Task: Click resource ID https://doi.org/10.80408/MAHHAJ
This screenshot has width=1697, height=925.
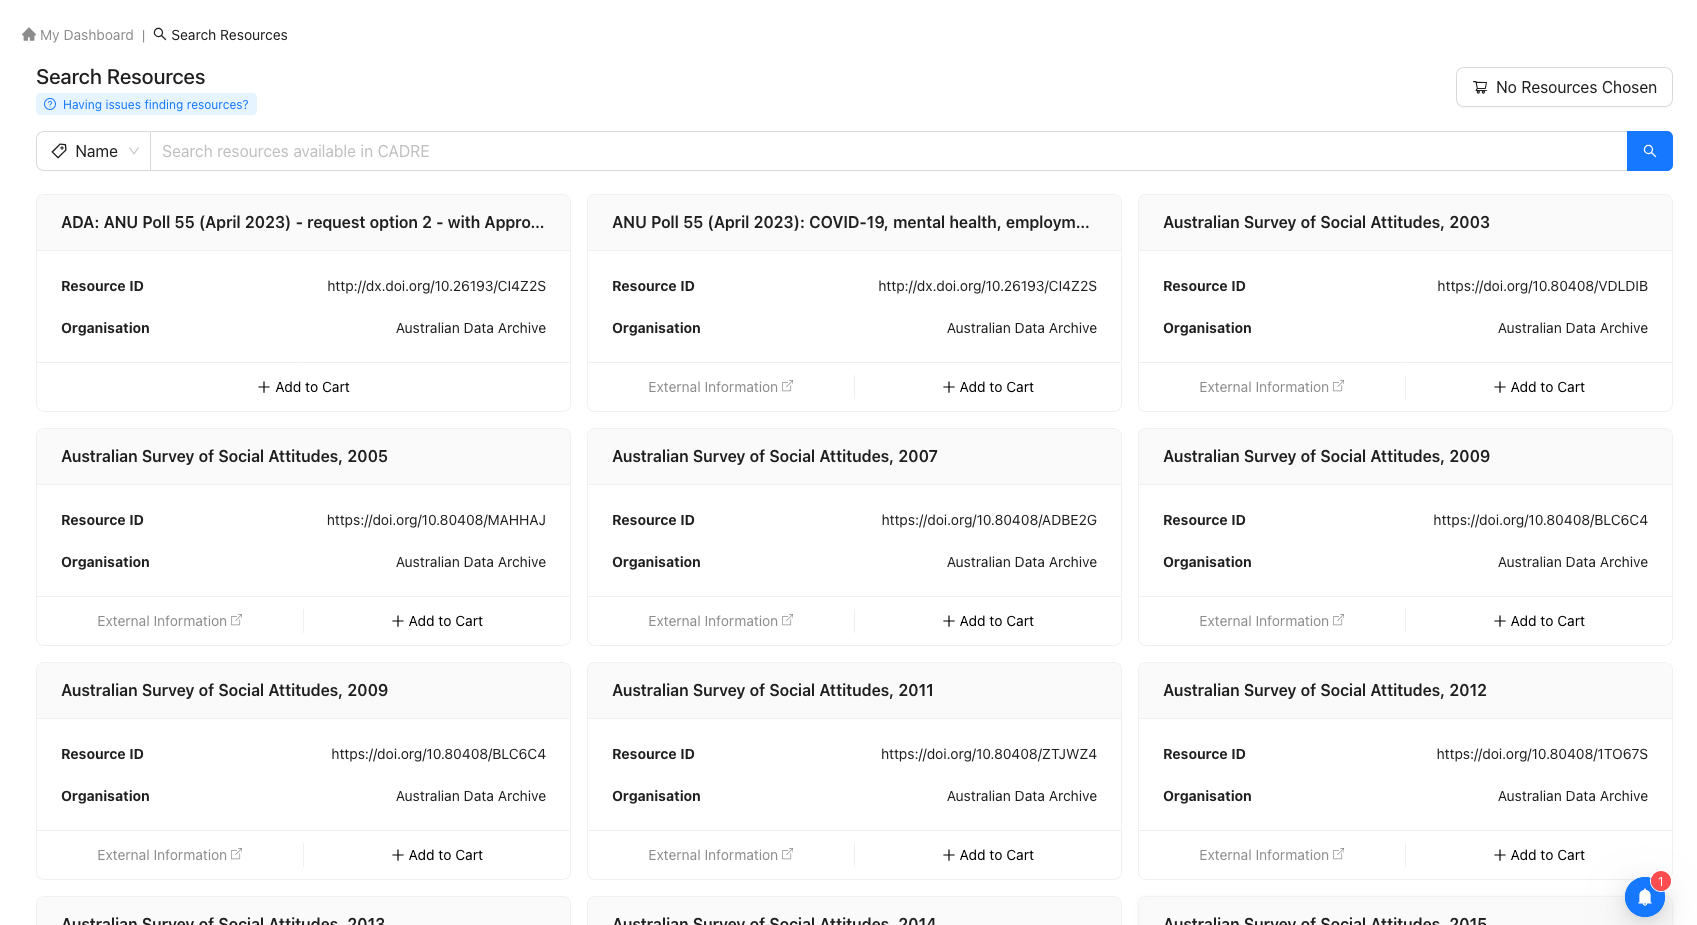Action: (x=436, y=520)
